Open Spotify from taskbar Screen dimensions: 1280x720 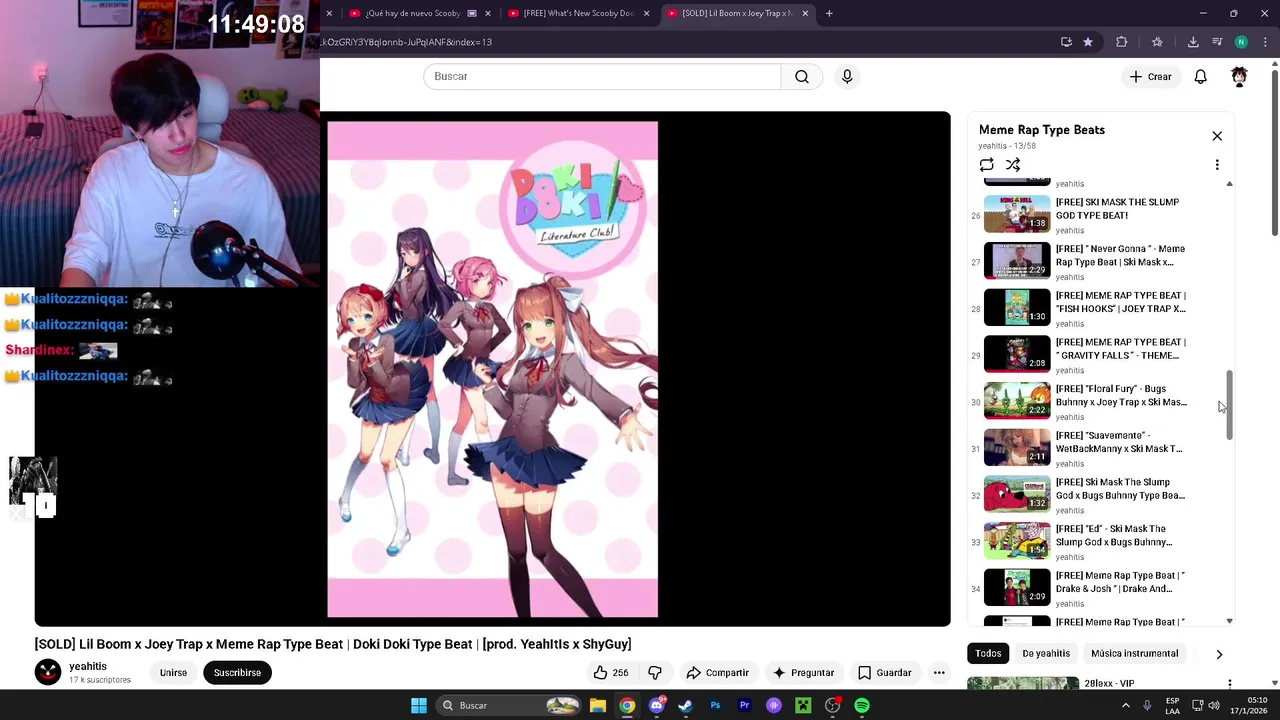click(862, 706)
